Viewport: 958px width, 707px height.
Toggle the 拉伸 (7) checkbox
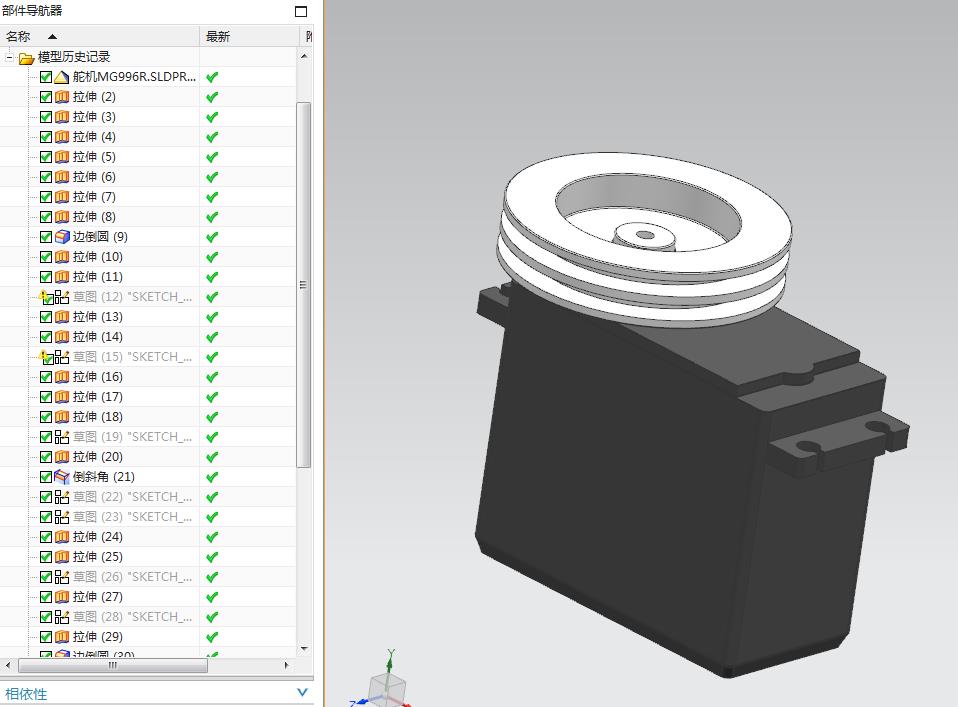click(46, 197)
